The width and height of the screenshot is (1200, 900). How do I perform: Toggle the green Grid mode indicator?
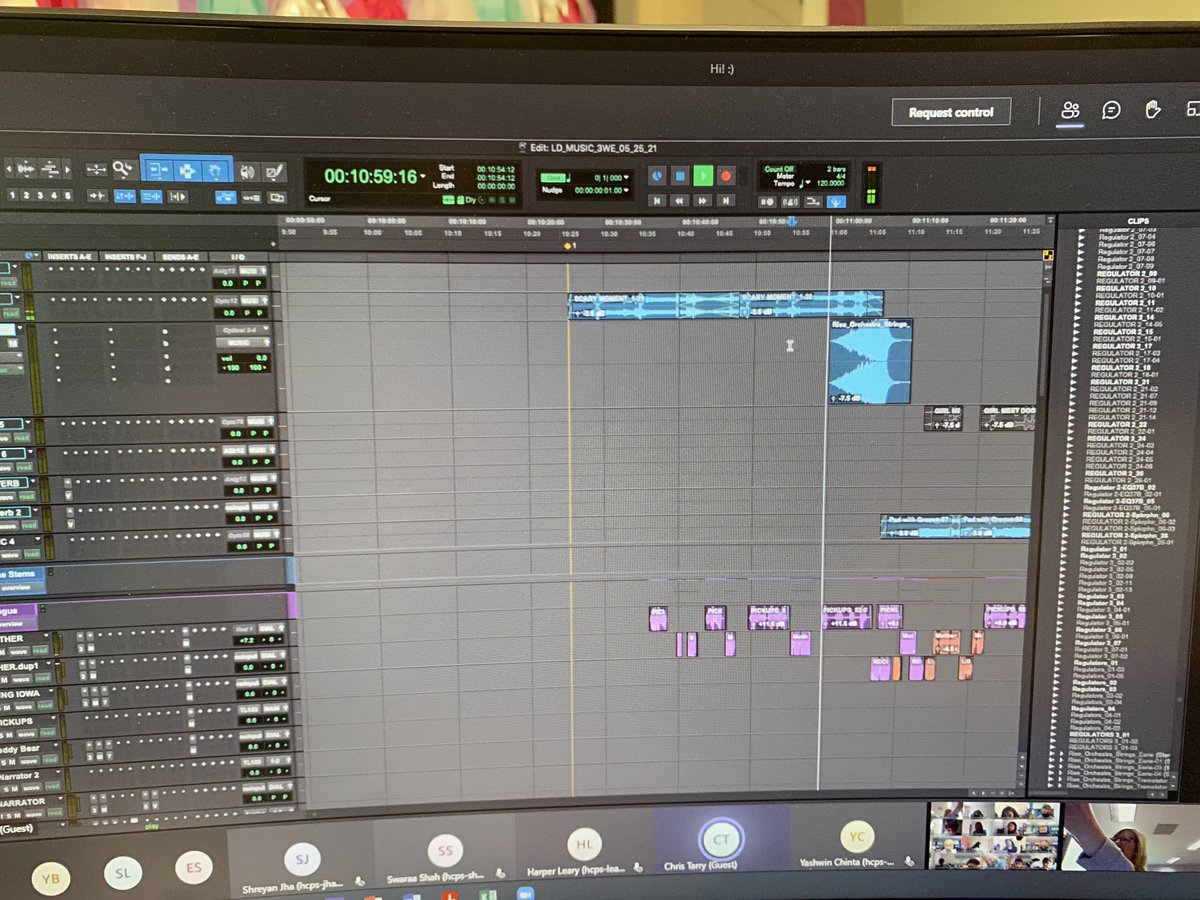coord(554,176)
